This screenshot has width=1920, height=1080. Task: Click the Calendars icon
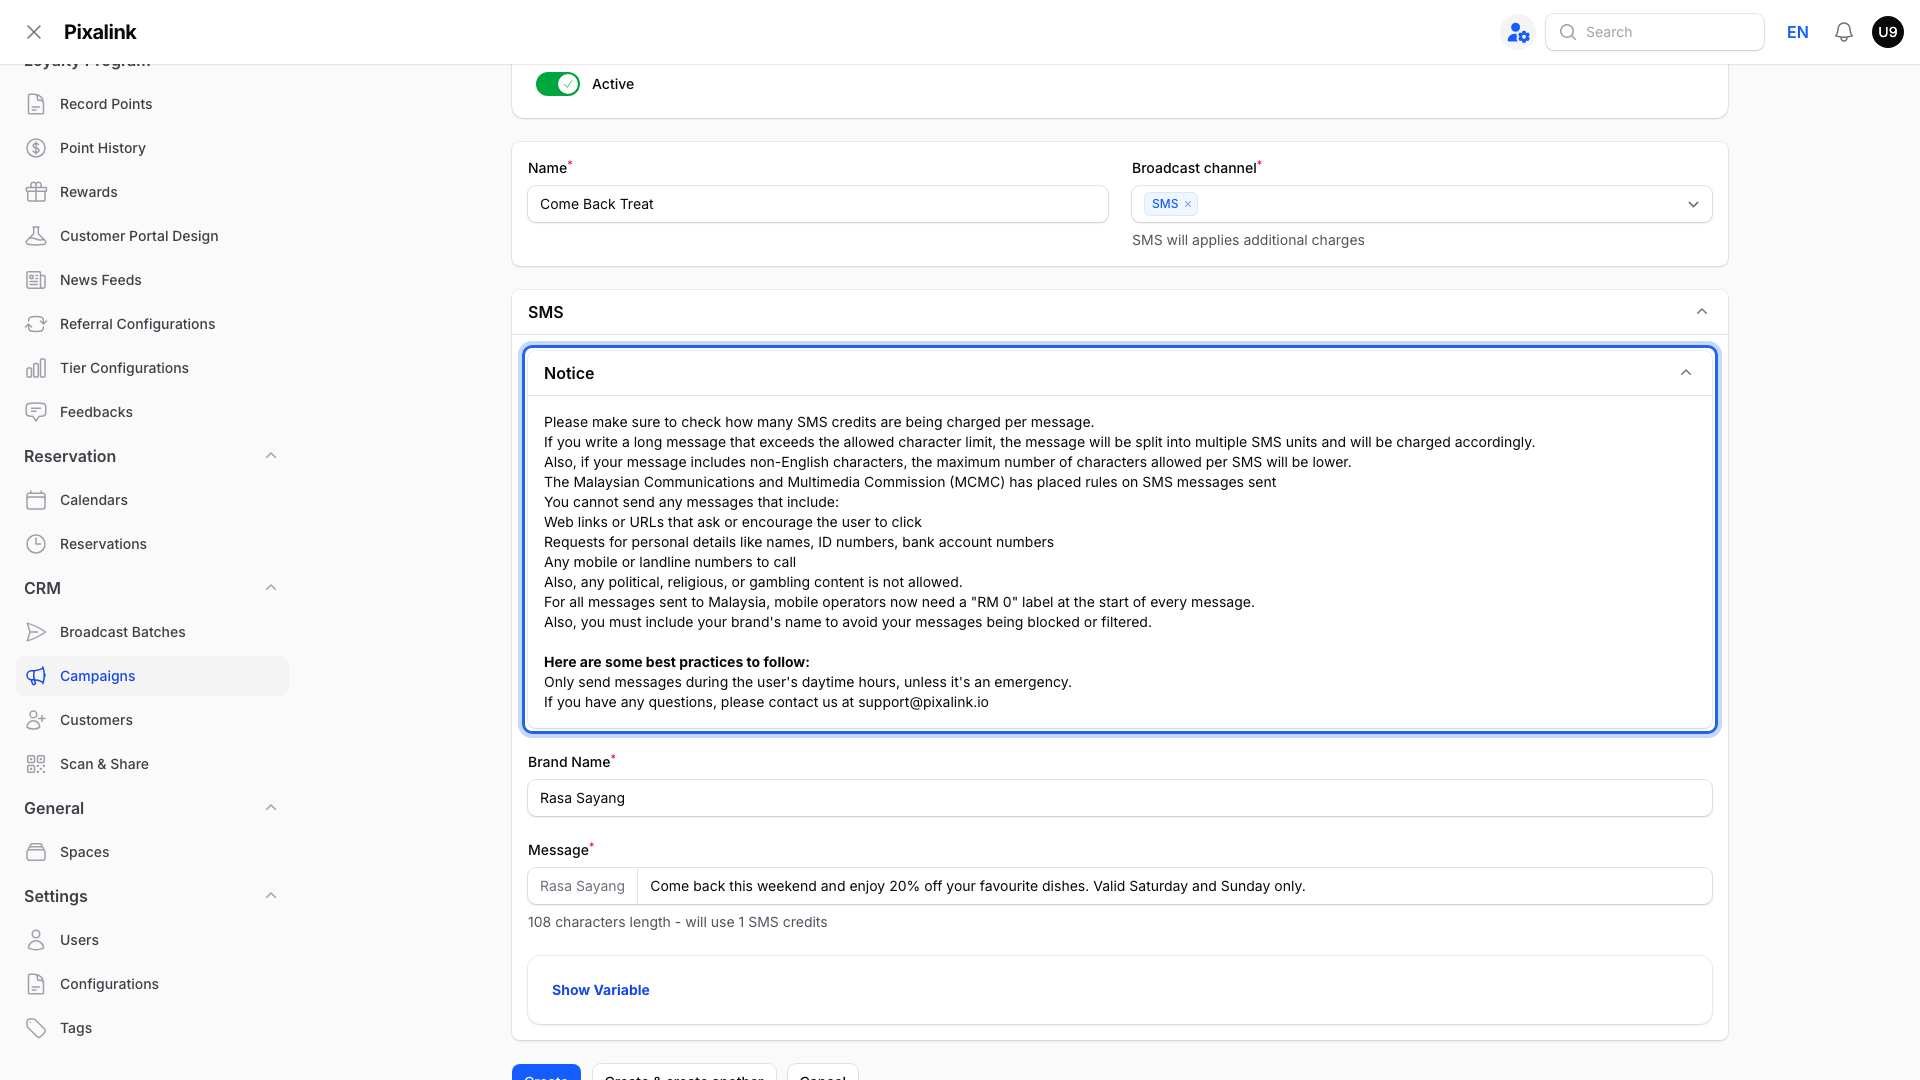tap(36, 500)
